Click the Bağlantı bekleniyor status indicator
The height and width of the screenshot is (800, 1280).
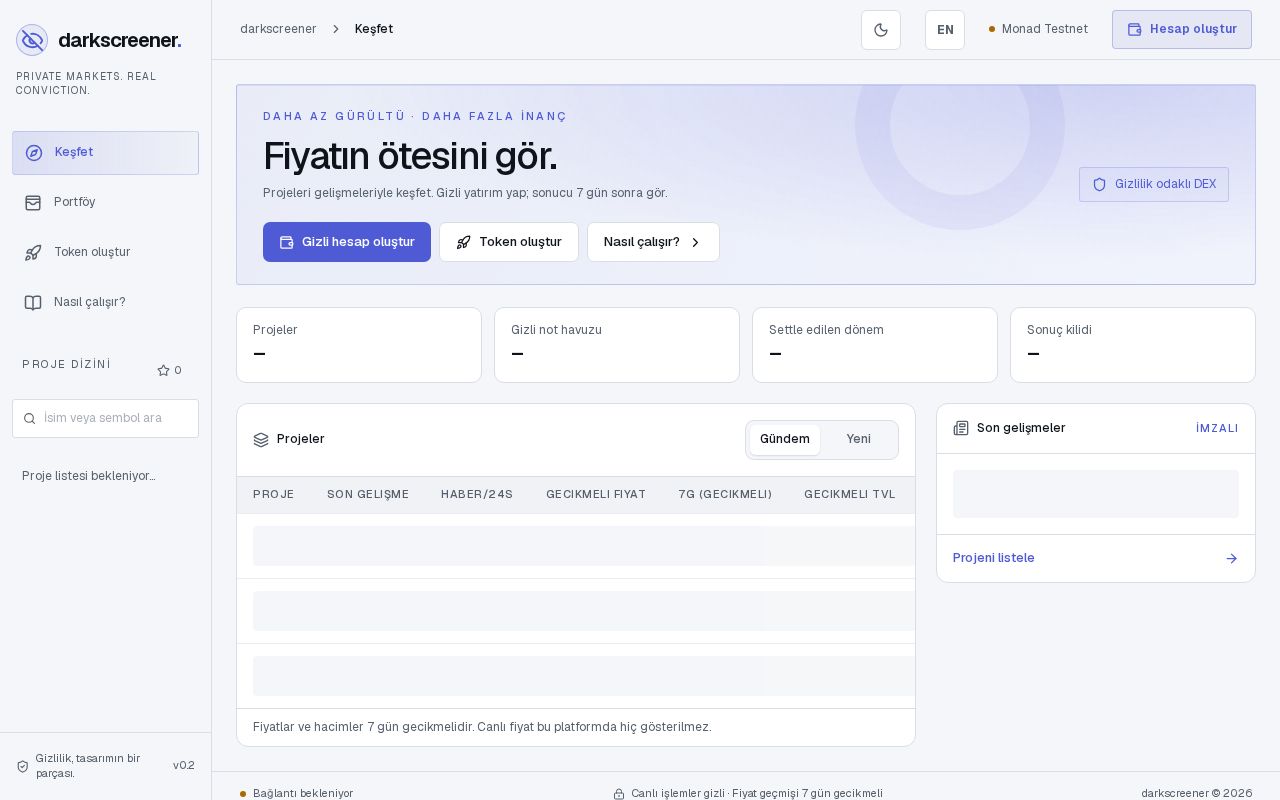tap(297, 794)
